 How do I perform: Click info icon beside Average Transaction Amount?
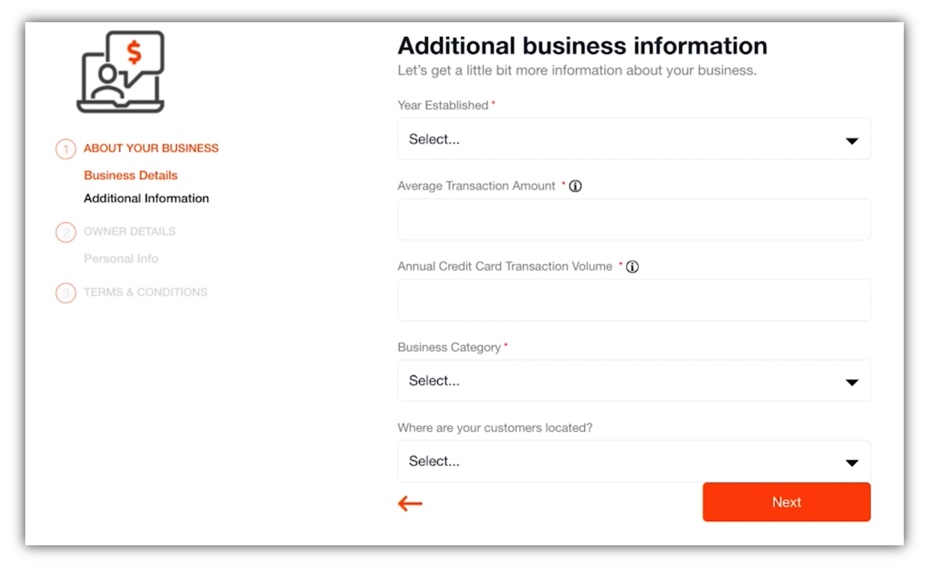(x=575, y=186)
